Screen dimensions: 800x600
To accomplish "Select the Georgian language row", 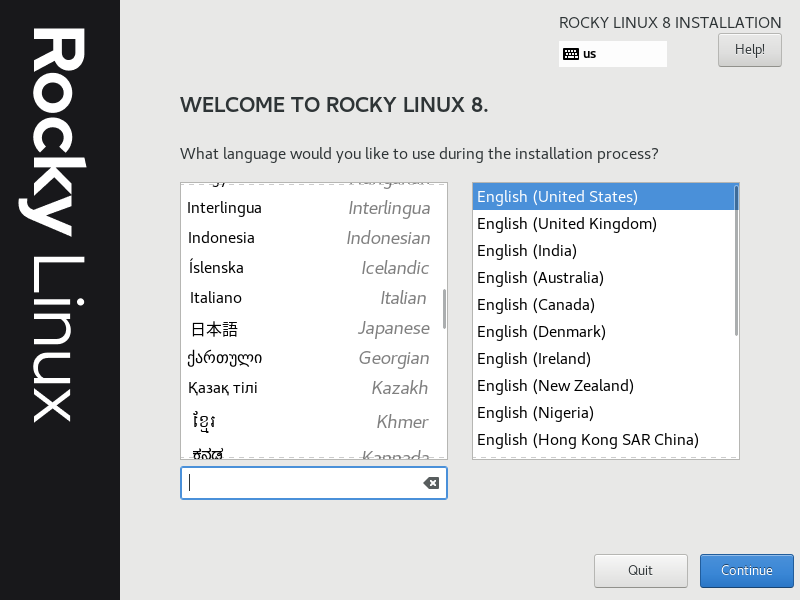I will tap(314, 358).
